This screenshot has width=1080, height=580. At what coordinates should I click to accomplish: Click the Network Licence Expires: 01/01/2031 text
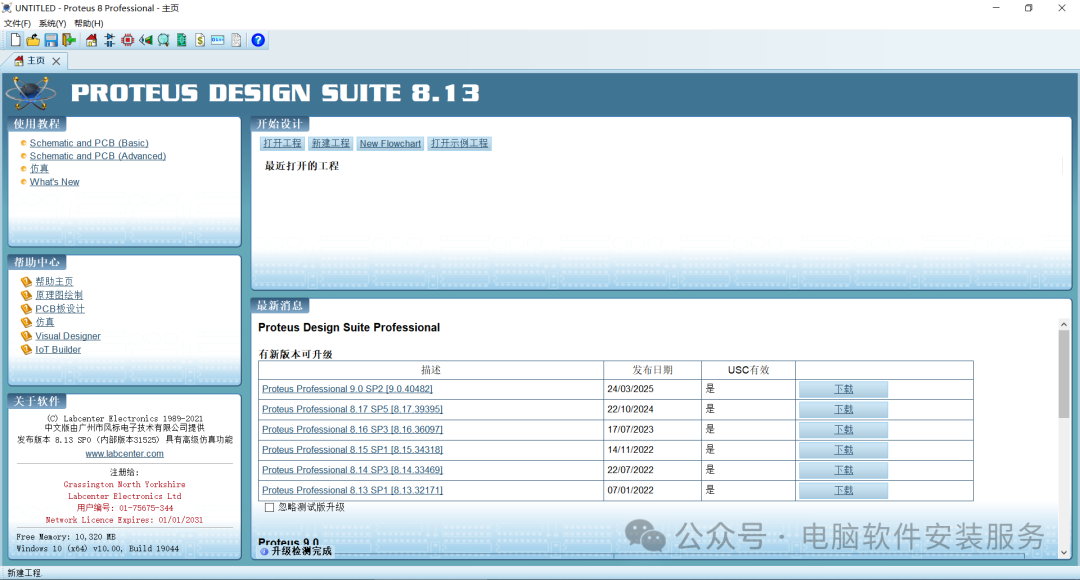[x=125, y=520]
